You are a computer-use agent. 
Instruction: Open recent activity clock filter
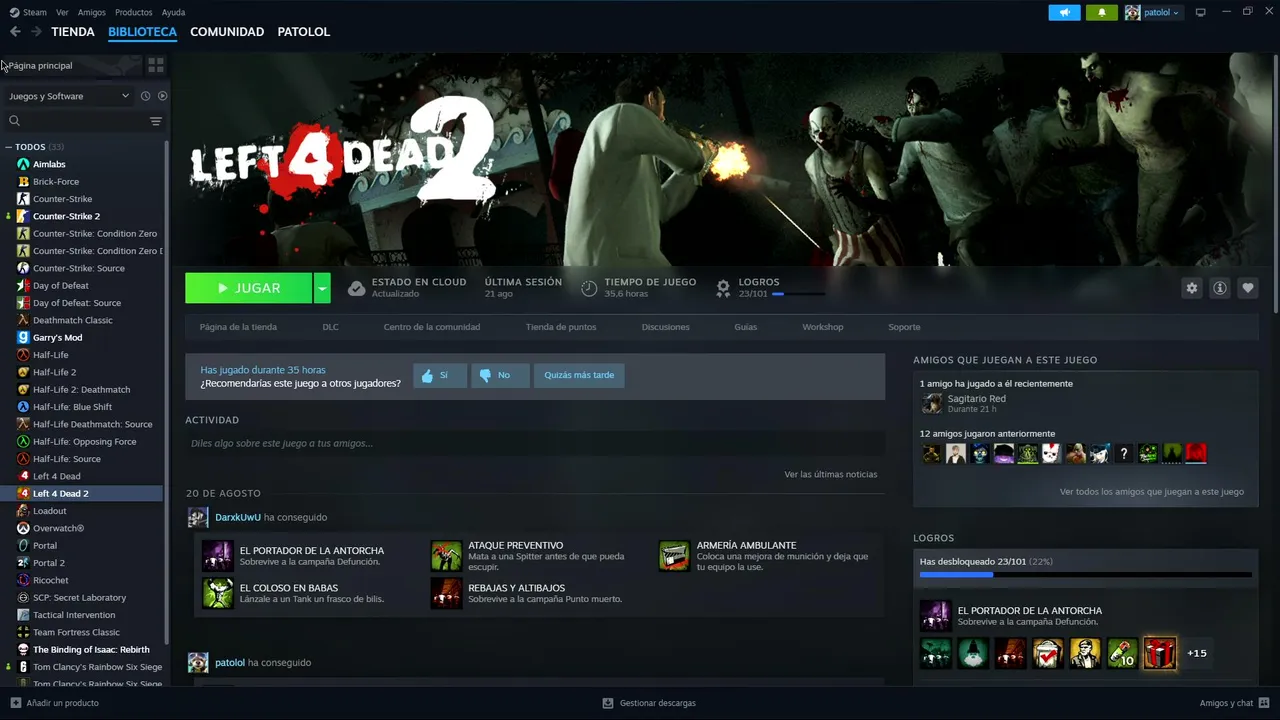pos(145,96)
